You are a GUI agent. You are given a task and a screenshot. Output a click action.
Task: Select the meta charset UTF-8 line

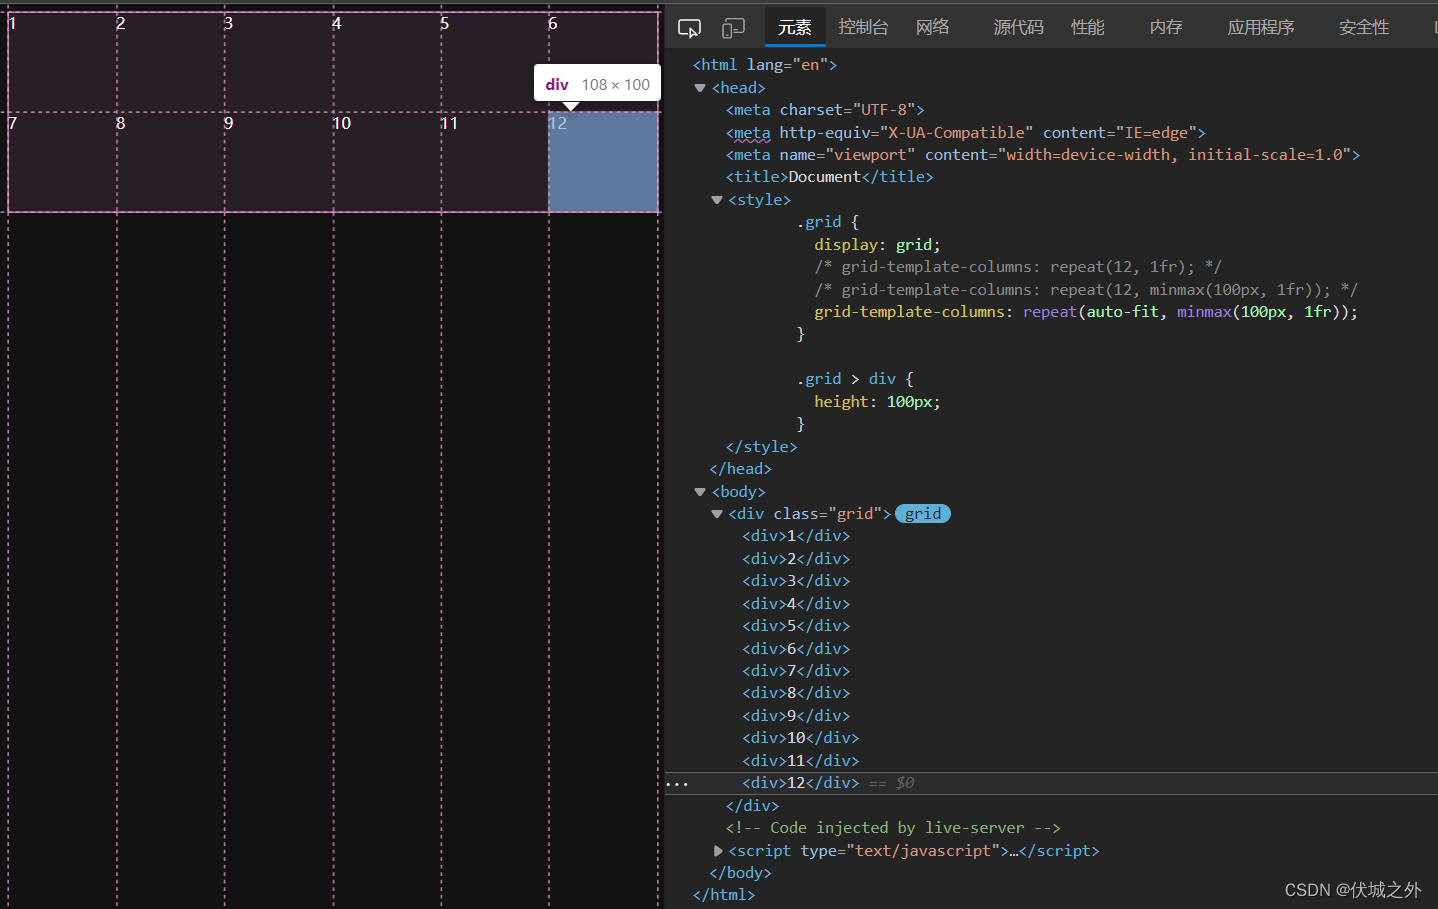click(x=825, y=110)
